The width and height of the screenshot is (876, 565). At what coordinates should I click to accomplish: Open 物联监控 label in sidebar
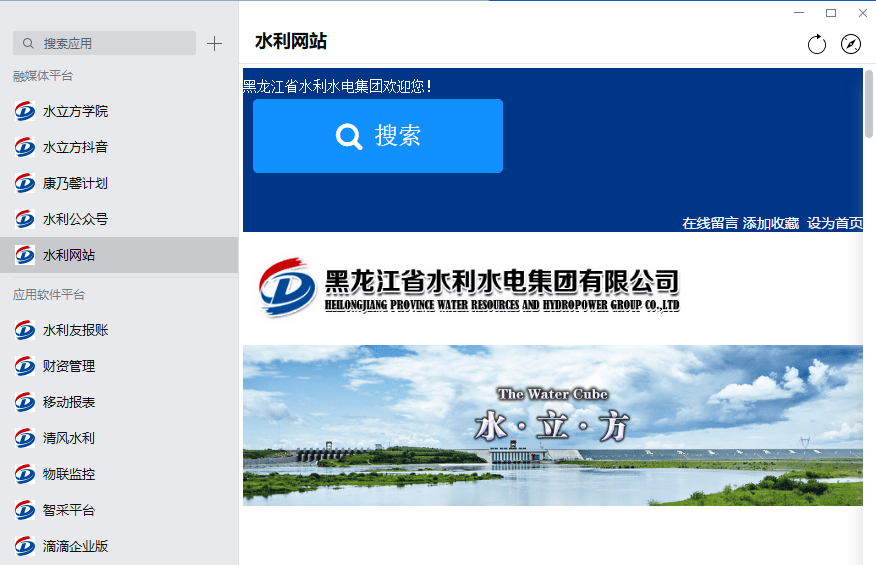click(69, 474)
